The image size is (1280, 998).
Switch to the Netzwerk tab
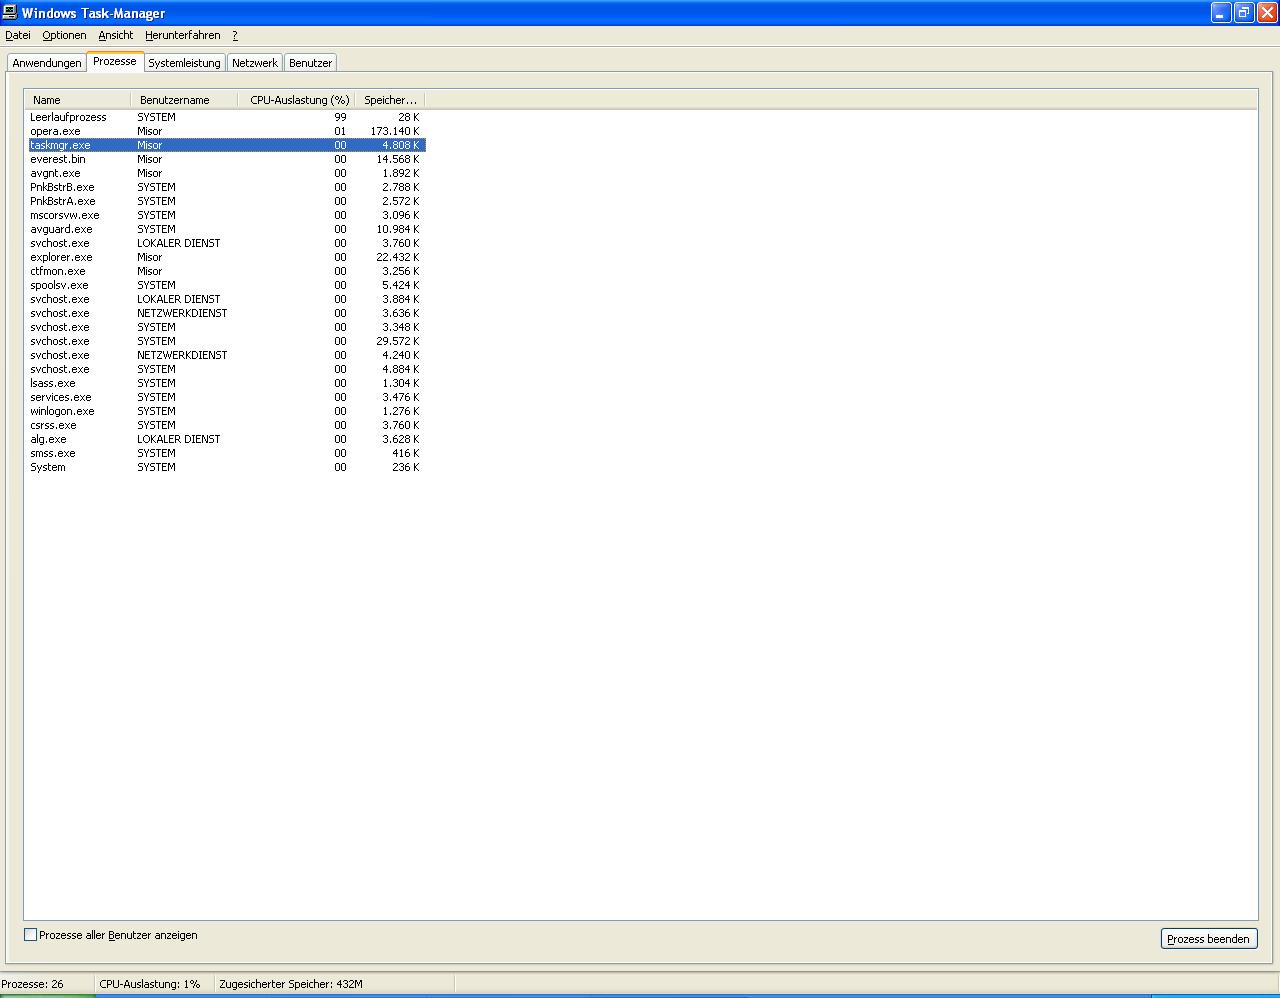pyautogui.click(x=255, y=63)
